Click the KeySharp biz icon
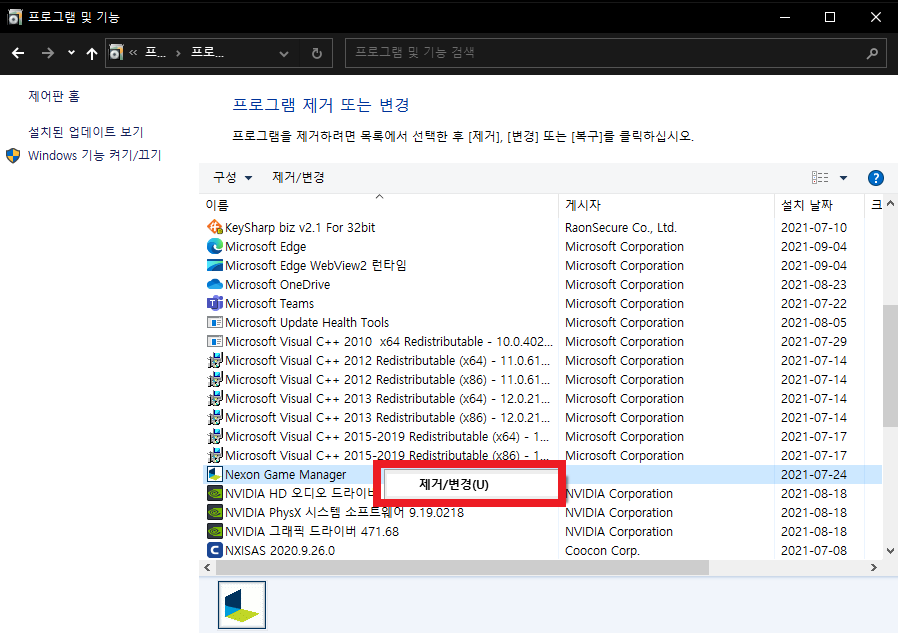 coord(215,227)
